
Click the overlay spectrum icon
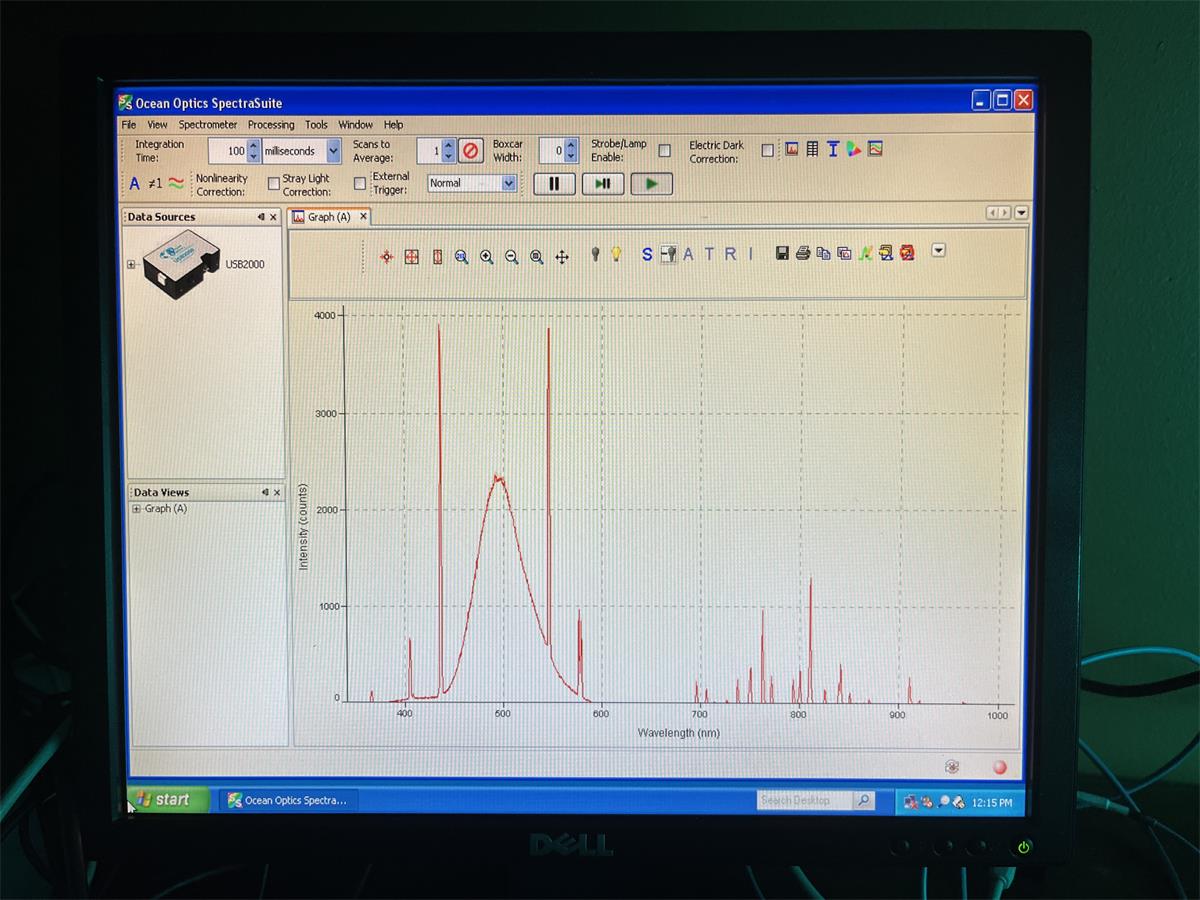coord(865,253)
